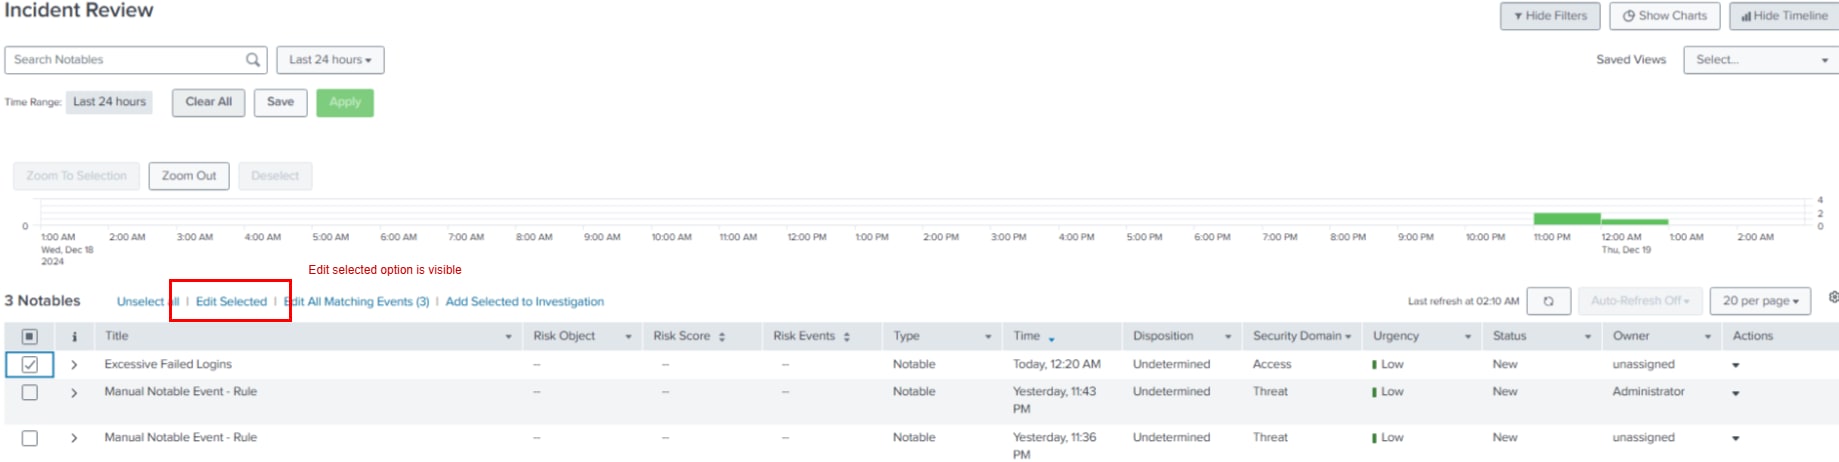Click the info icon column header
Viewport: 1839px width, 462px height.
tap(74, 337)
